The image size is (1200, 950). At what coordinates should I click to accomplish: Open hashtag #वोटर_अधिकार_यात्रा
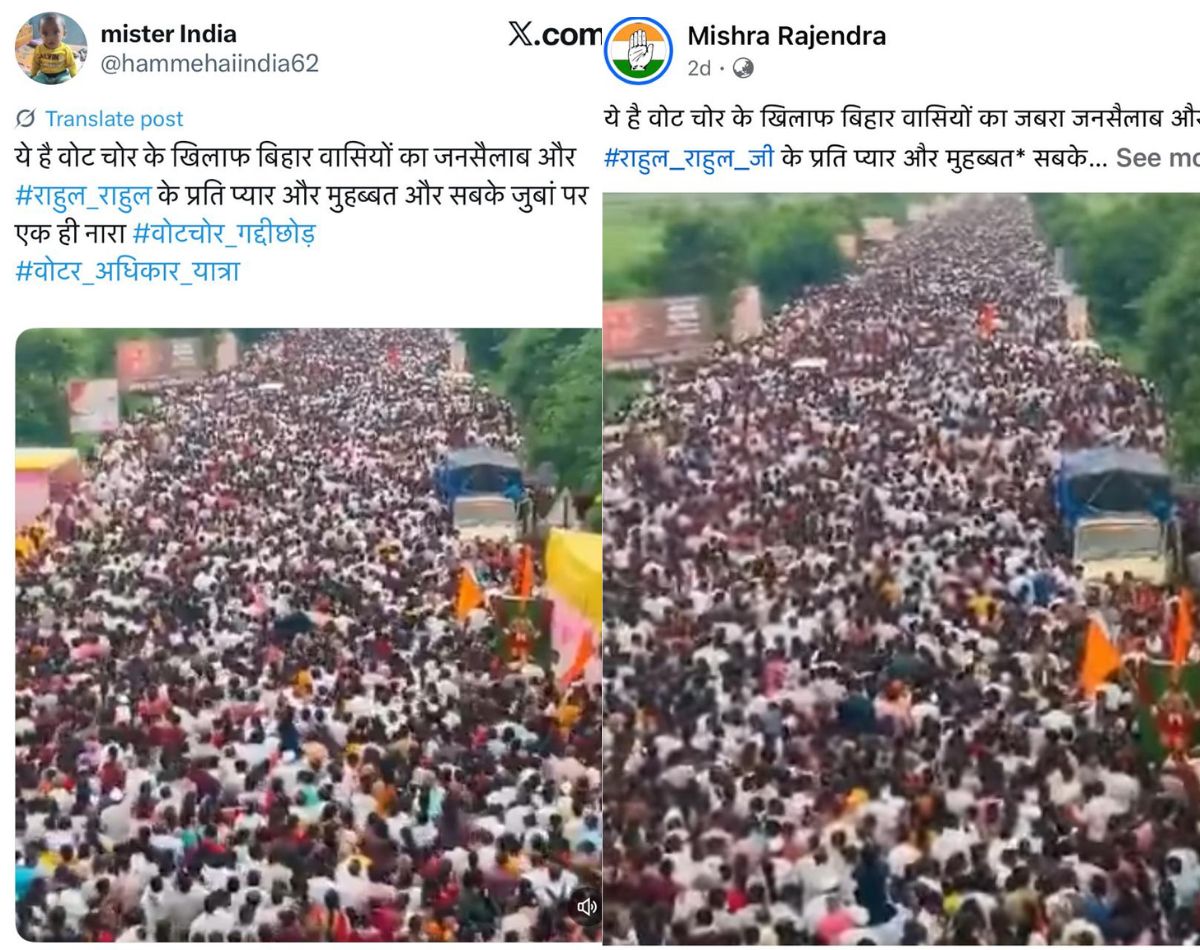(127, 272)
